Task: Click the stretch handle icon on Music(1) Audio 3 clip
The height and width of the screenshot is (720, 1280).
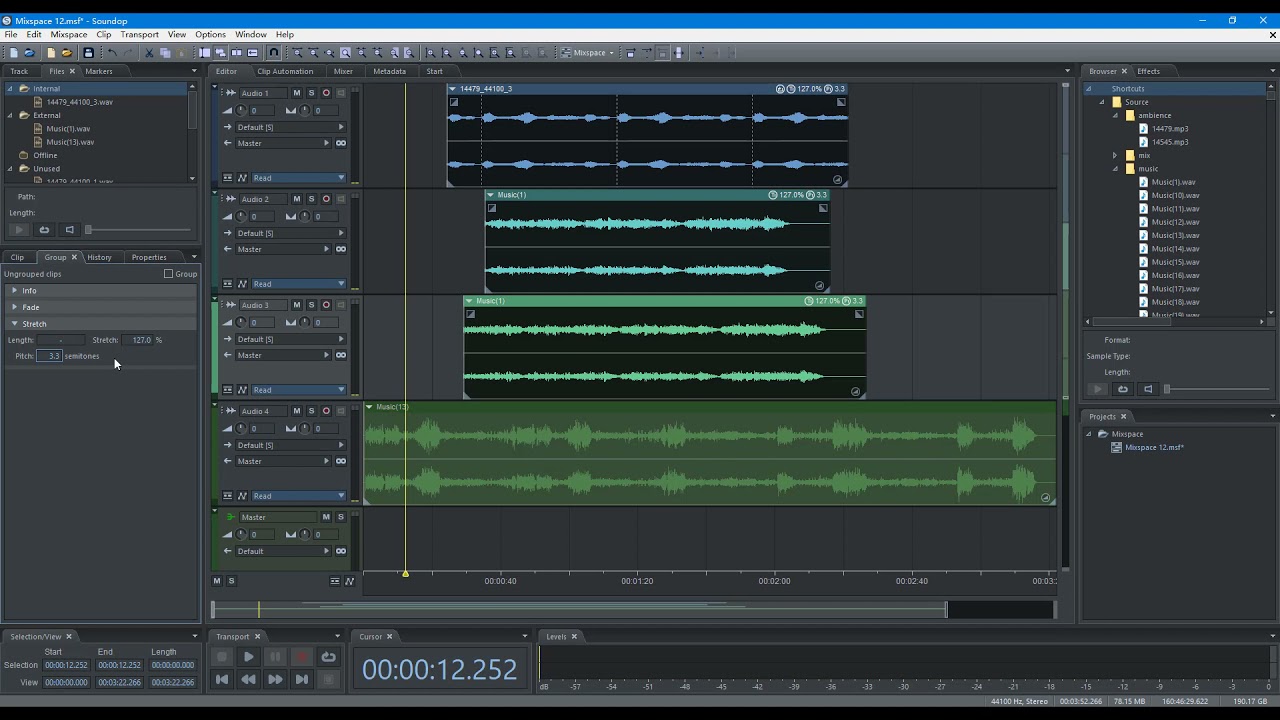Action: click(x=855, y=391)
